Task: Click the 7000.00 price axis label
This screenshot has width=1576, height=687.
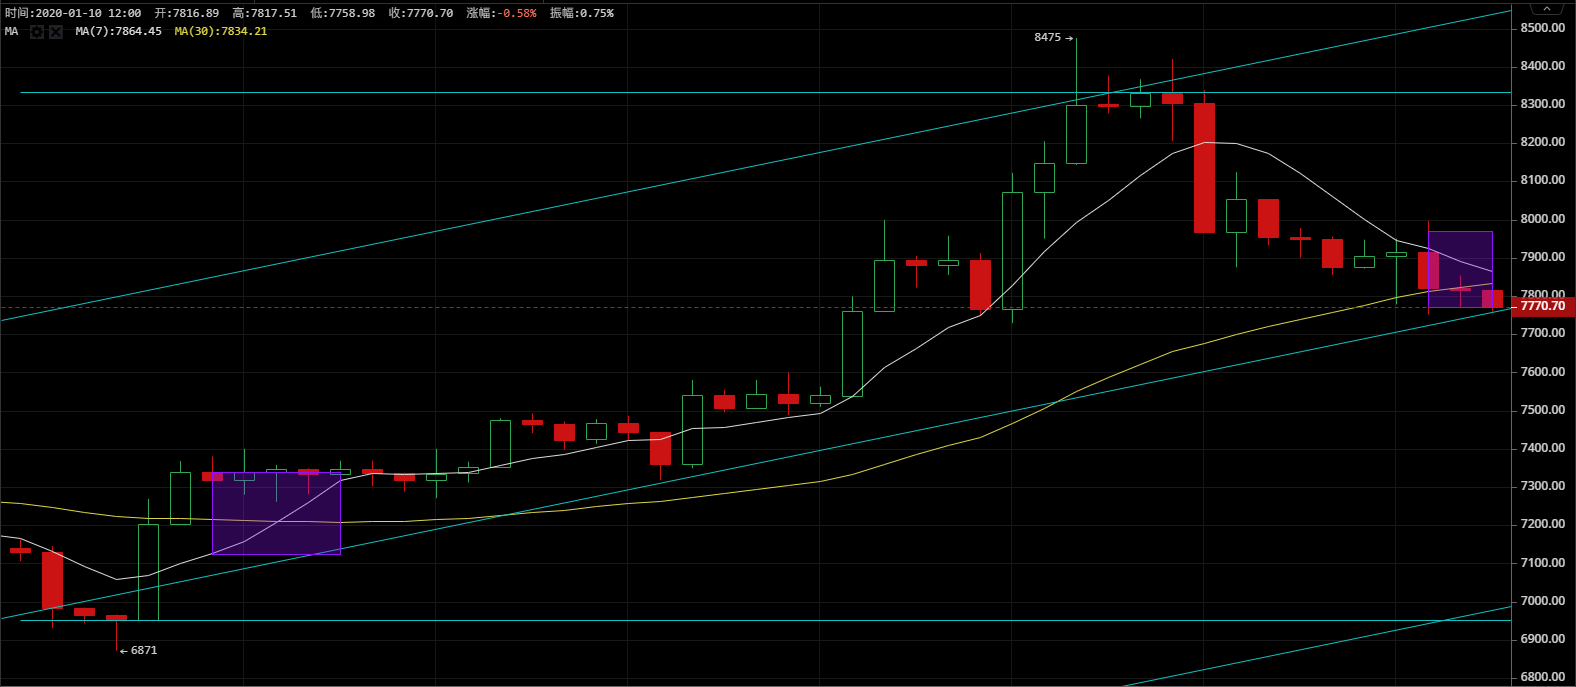Action: (1543, 601)
